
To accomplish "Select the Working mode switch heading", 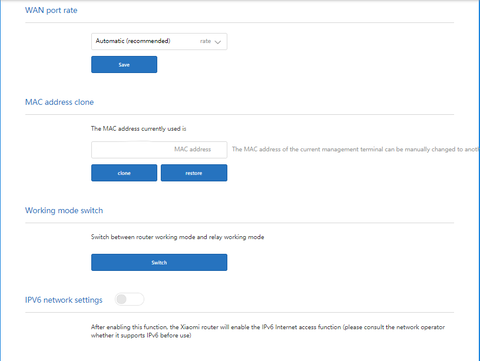I will [x=64, y=211].
